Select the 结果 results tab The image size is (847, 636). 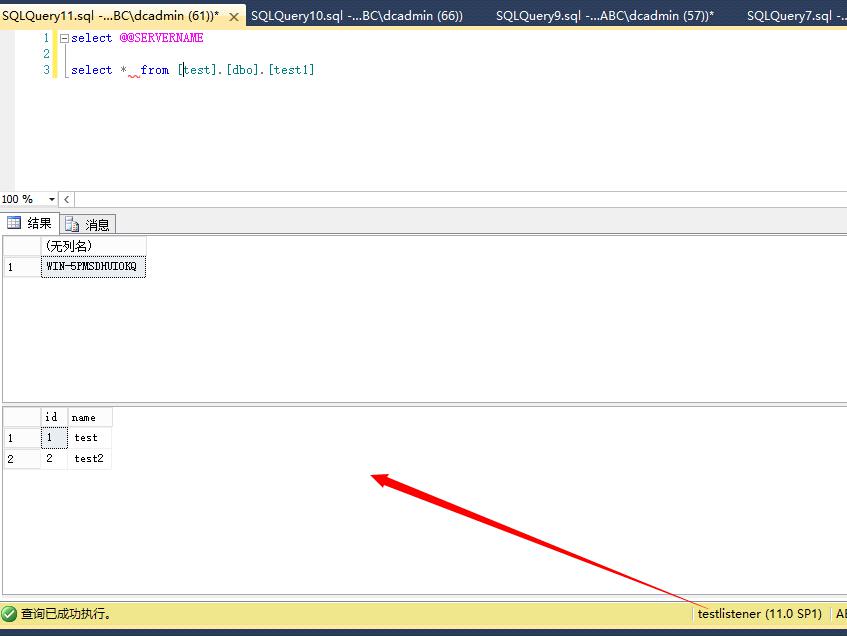click(30, 223)
